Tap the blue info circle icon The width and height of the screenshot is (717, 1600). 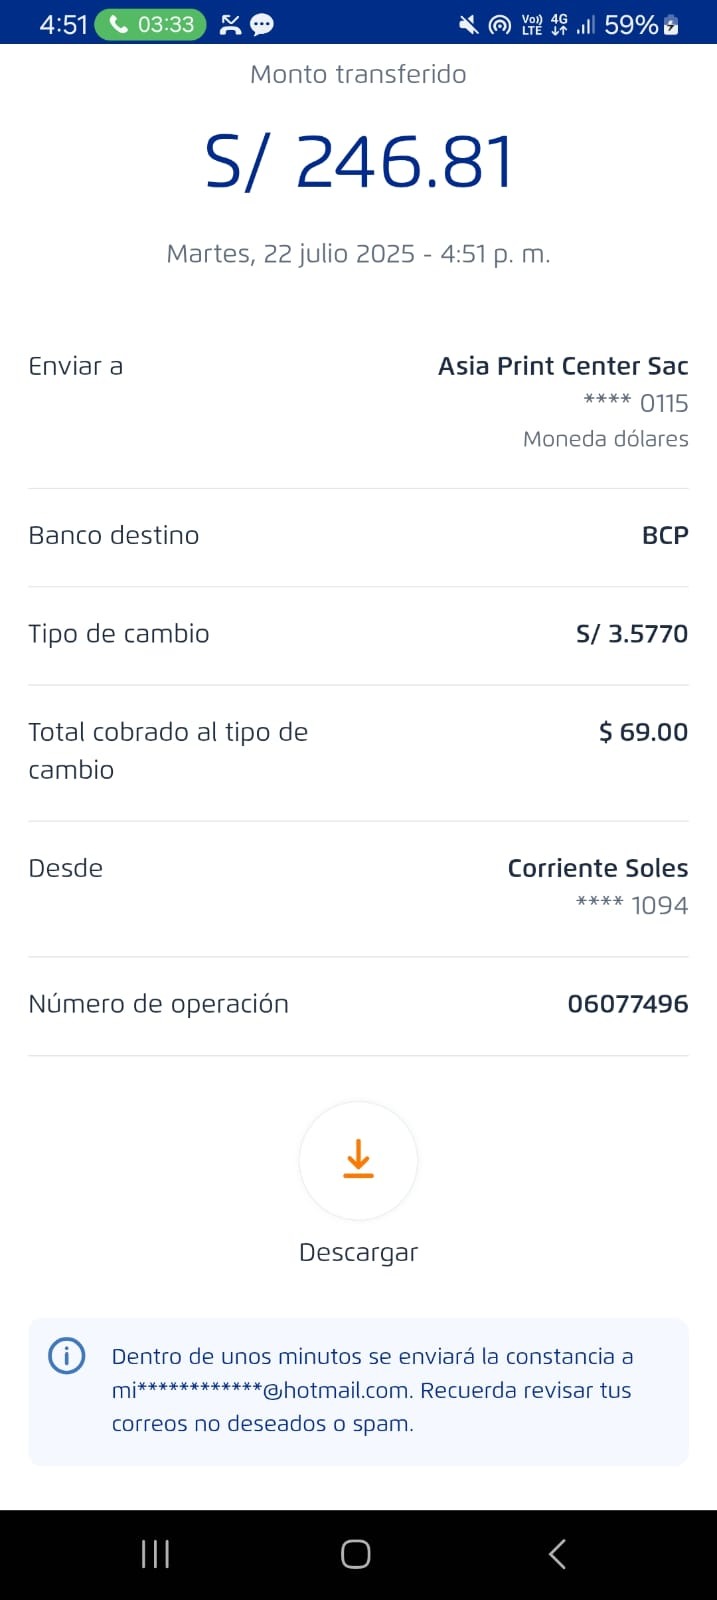click(67, 1356)
